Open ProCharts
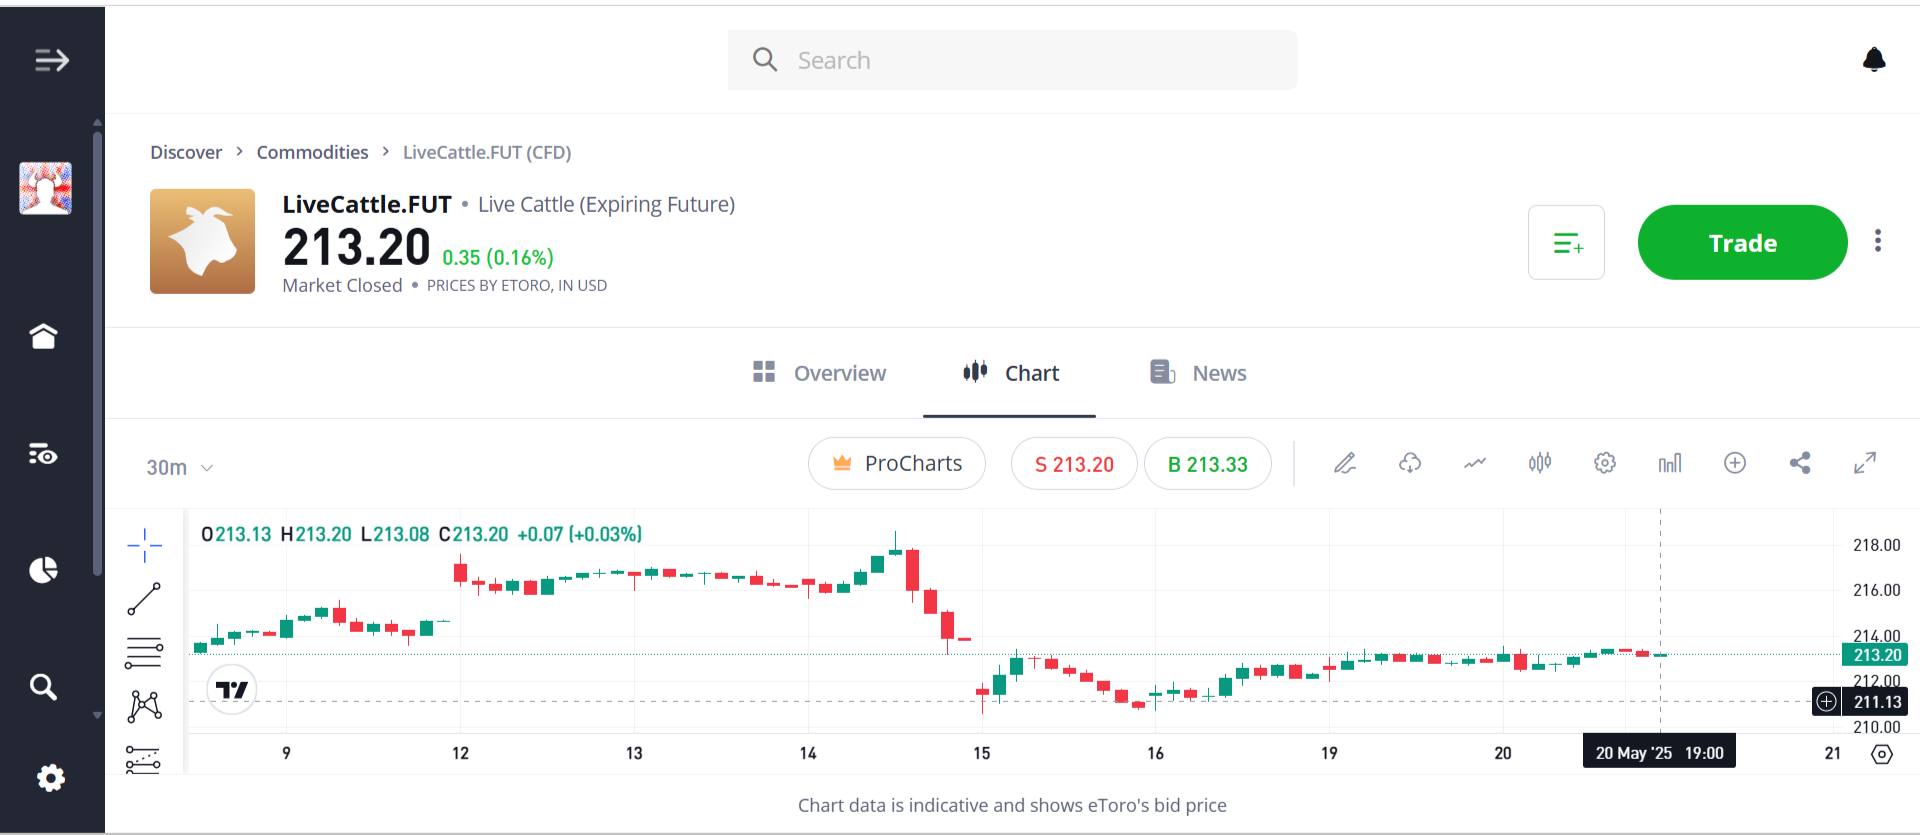1920x835 pixels. click(897, 463)
